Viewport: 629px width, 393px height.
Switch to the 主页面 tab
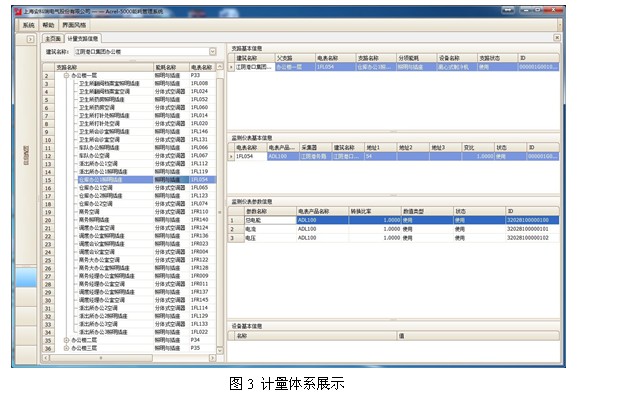(x=53, y=38)
